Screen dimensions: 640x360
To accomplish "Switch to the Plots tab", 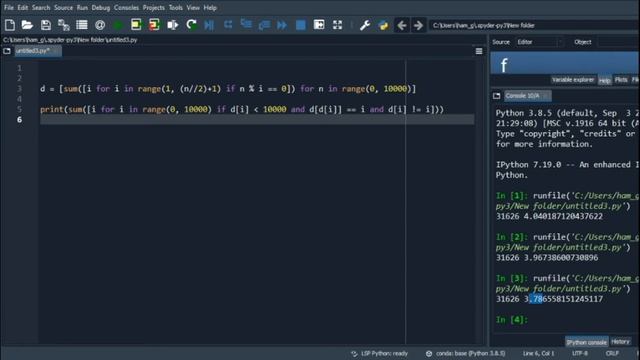I will (x=621, y=80).
